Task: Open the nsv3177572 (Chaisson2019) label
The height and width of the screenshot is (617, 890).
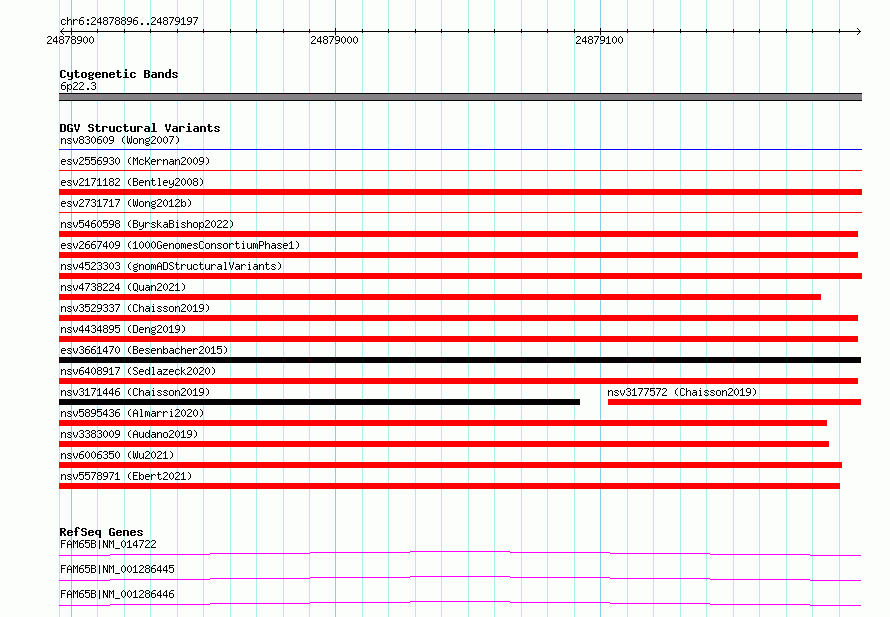Action: (x=682, y=392)
